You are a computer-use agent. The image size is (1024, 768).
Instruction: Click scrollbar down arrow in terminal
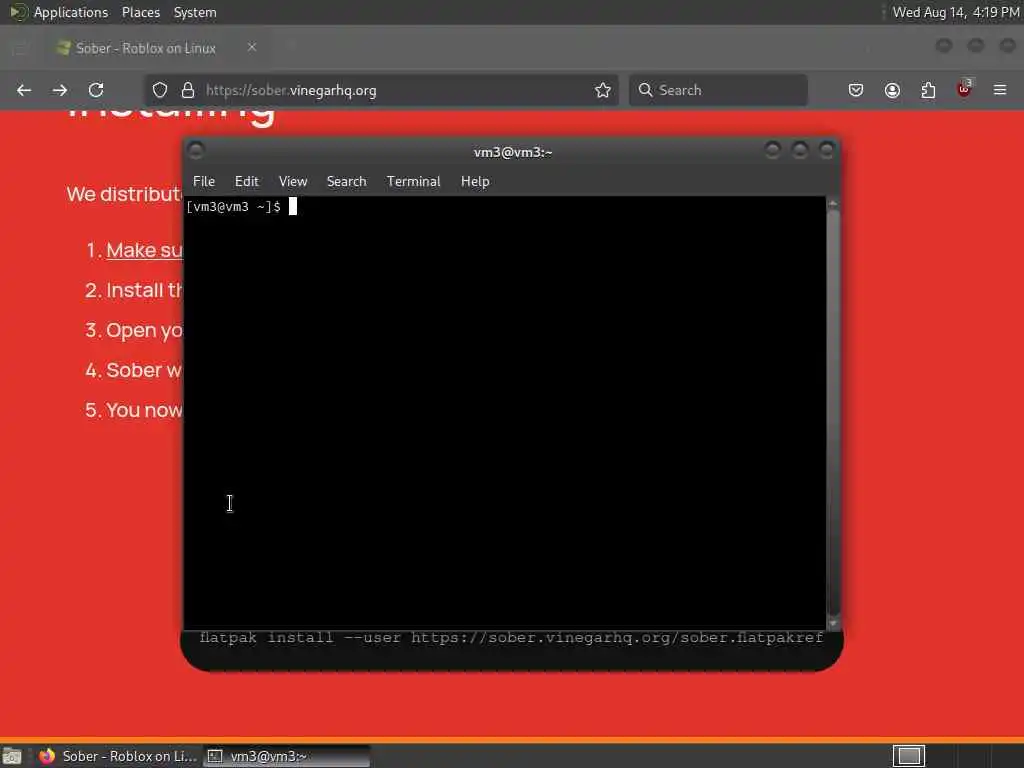coord(833,622)
